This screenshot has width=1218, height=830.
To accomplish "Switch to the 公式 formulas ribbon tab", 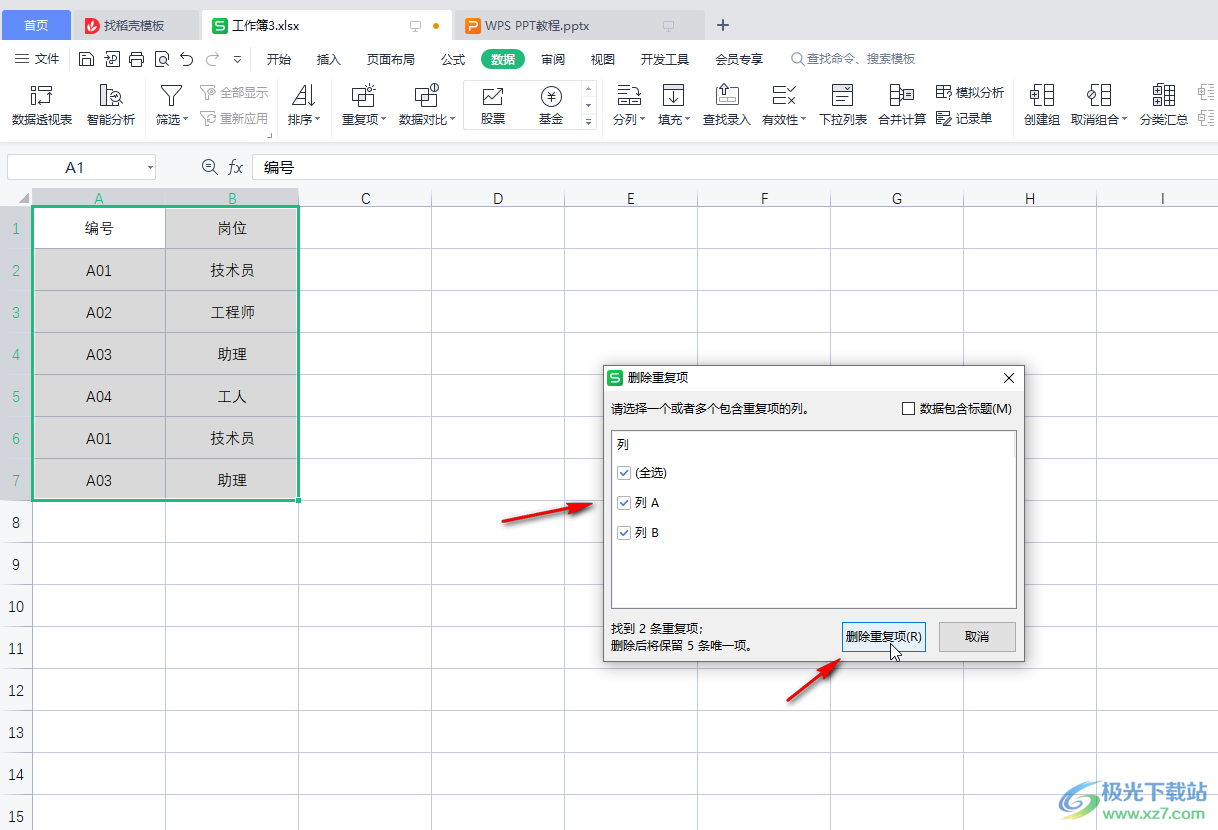I will pos(453,60).
